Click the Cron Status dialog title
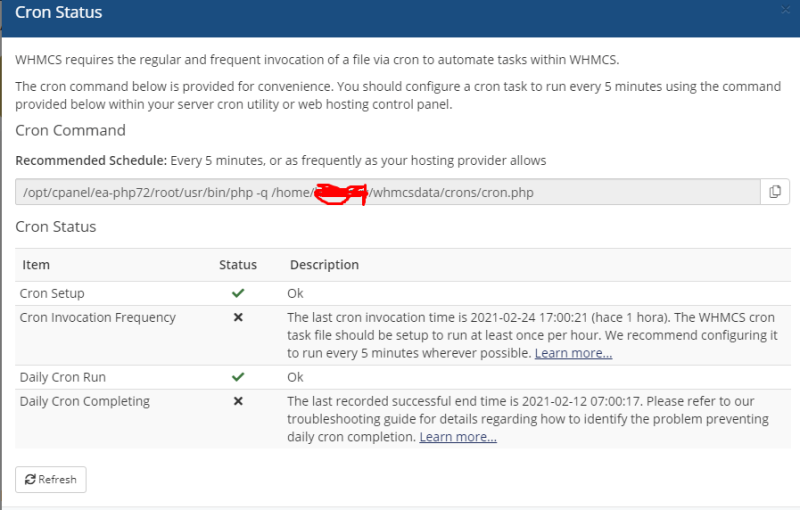 pos(58,13)
